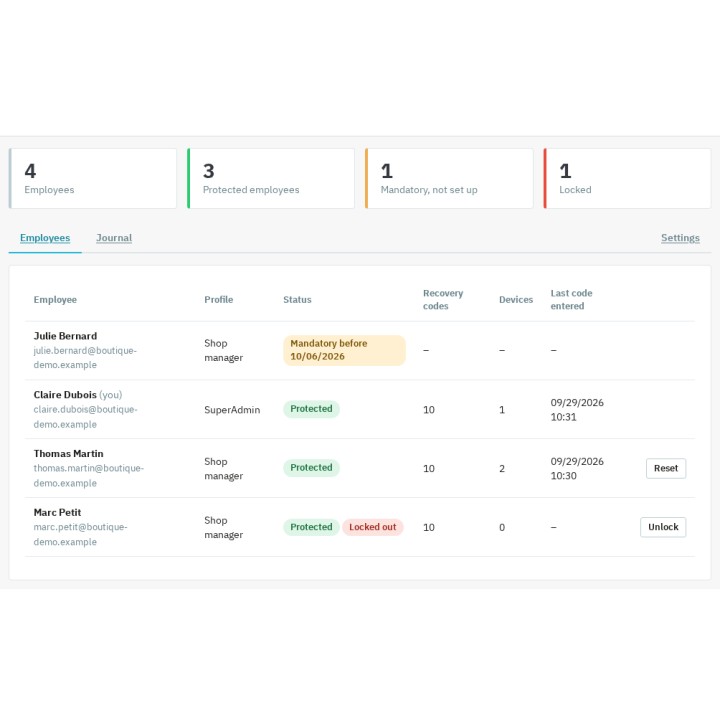Click the 4 Employees summary card
Screen dimensions: 720x720
(93, 178)
